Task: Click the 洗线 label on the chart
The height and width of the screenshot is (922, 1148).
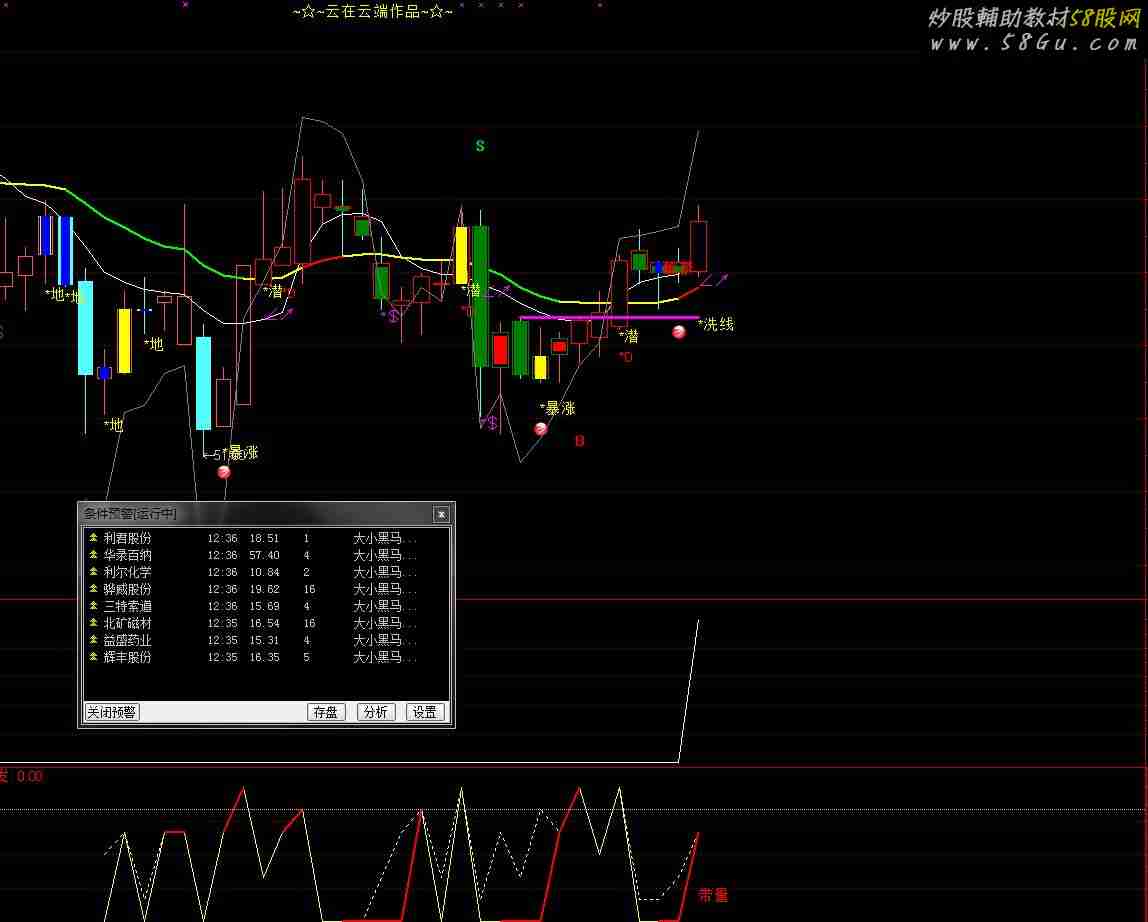Action: [718, 324]
